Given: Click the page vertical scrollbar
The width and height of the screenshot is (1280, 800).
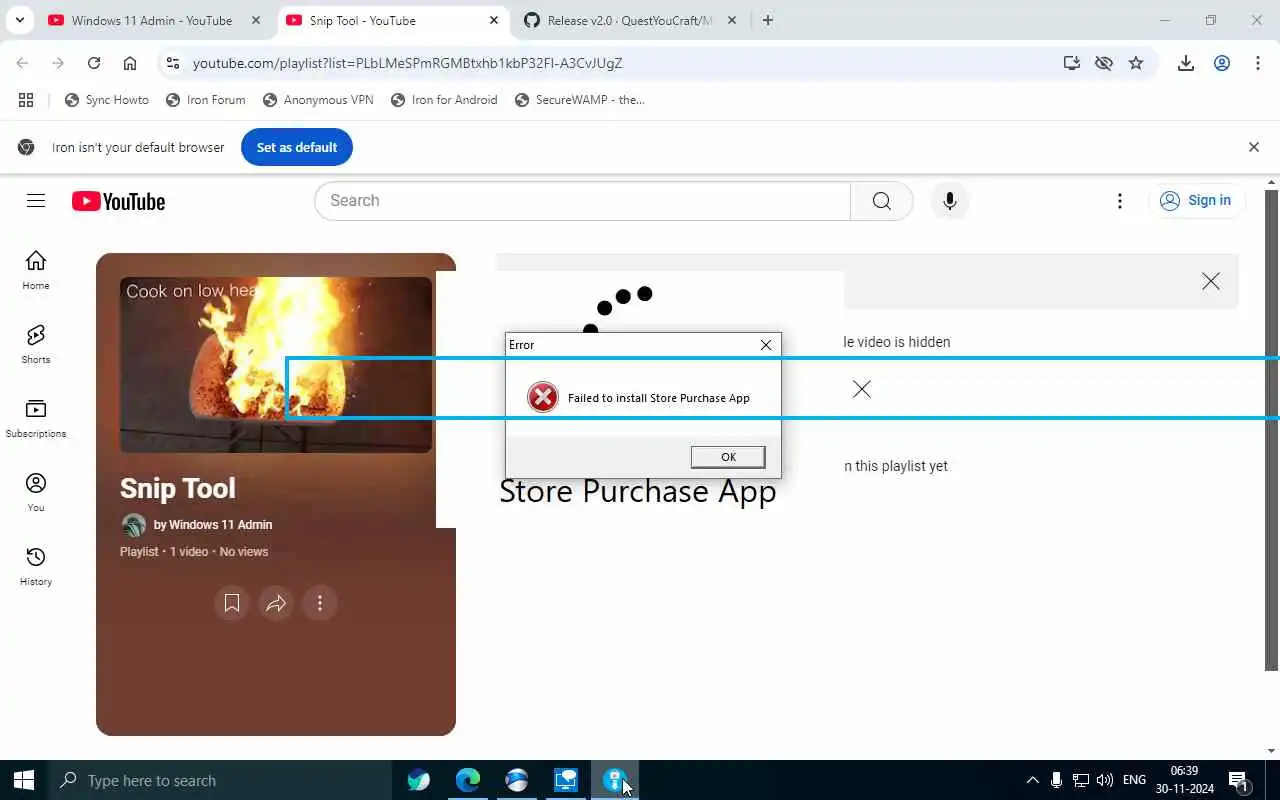Looking at the screenshot, I should (x=1272, y=430).
